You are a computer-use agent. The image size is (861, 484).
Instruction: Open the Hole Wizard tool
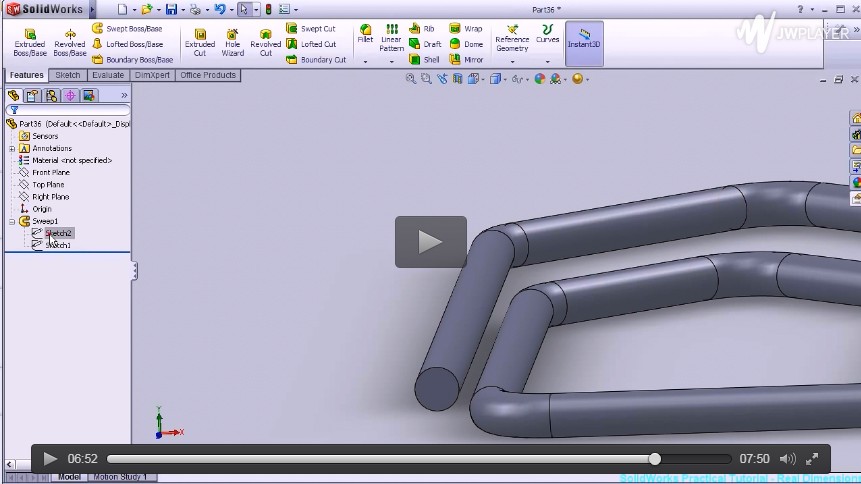click(x=232, y=42)
